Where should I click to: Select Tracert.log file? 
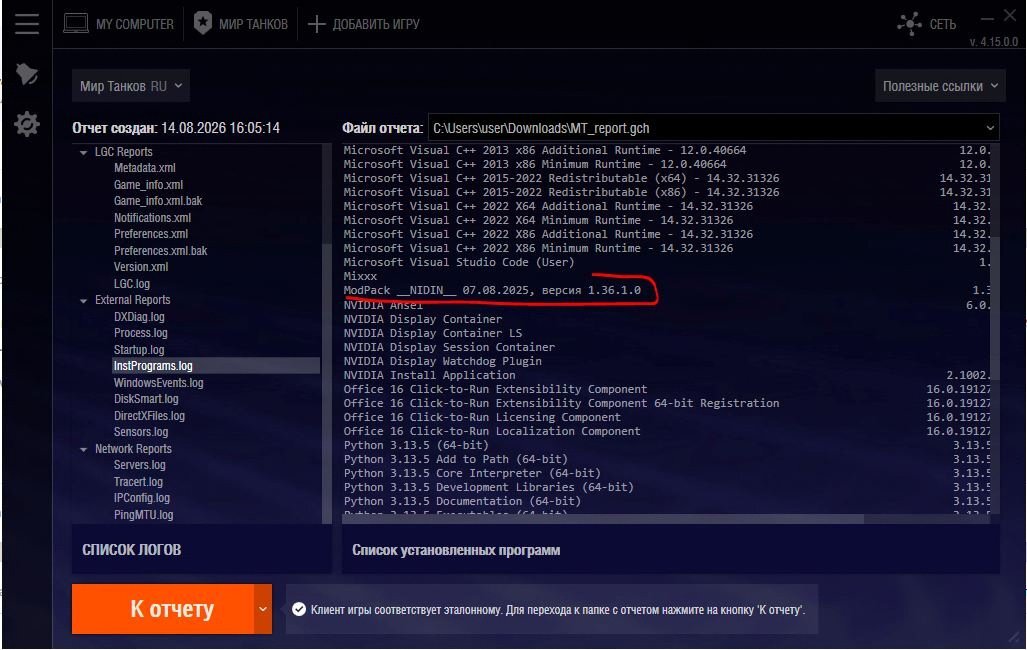138,482
